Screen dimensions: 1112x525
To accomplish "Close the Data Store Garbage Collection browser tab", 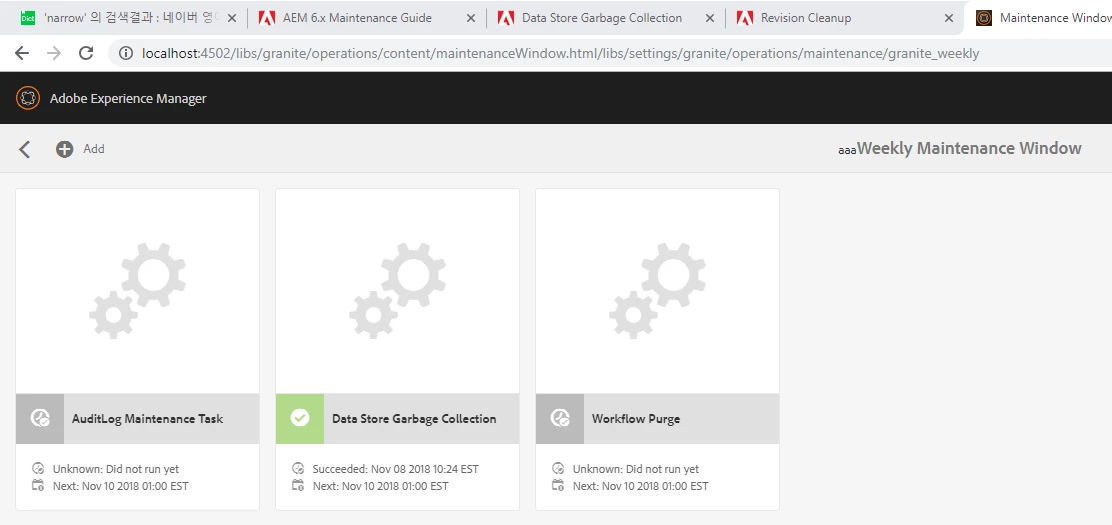I will coord(709,18).
